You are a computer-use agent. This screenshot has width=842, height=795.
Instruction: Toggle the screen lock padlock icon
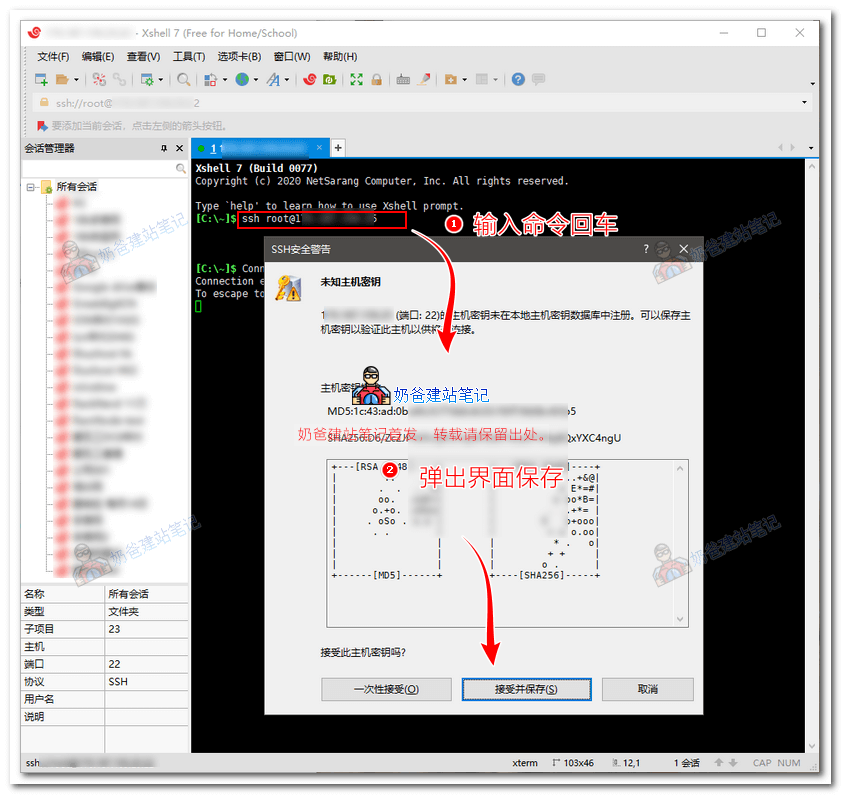(x=377, y=78)
